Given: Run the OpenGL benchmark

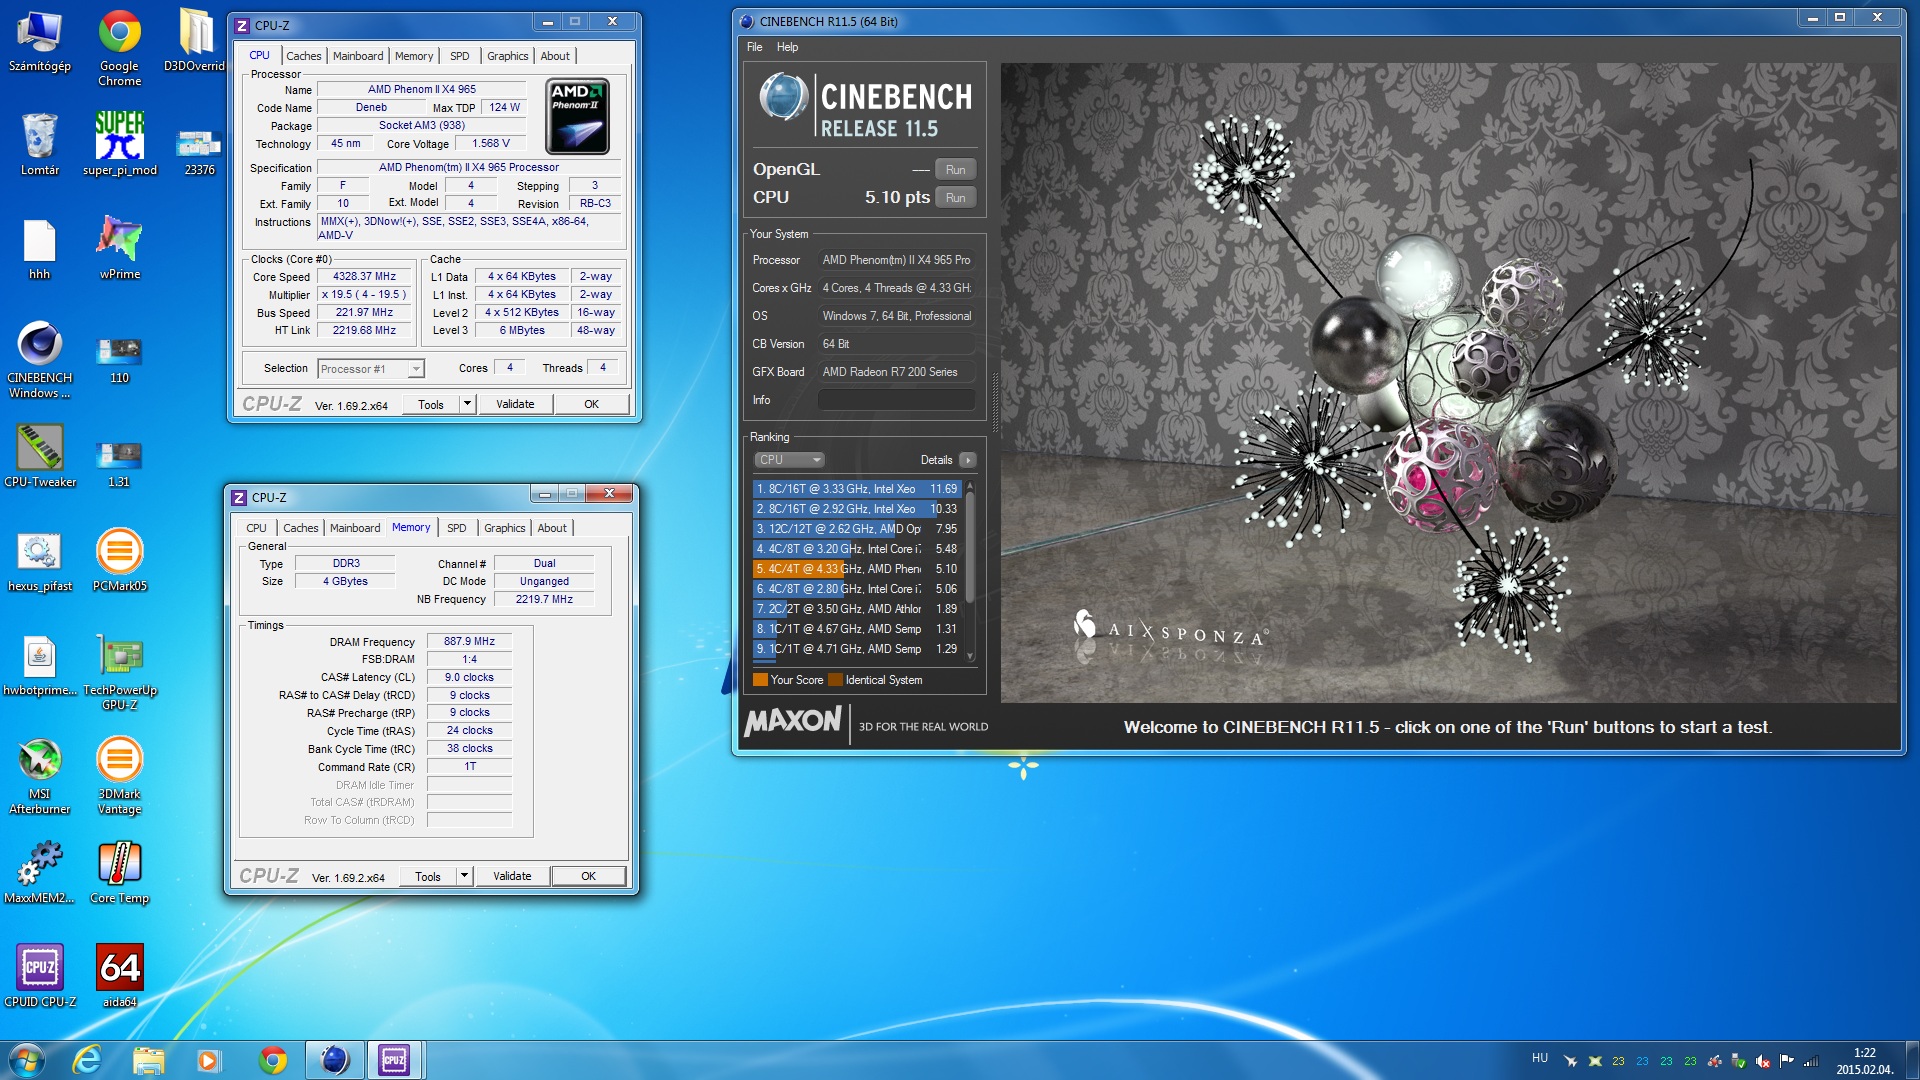Looking at the screenshot, I should (955, 169).
